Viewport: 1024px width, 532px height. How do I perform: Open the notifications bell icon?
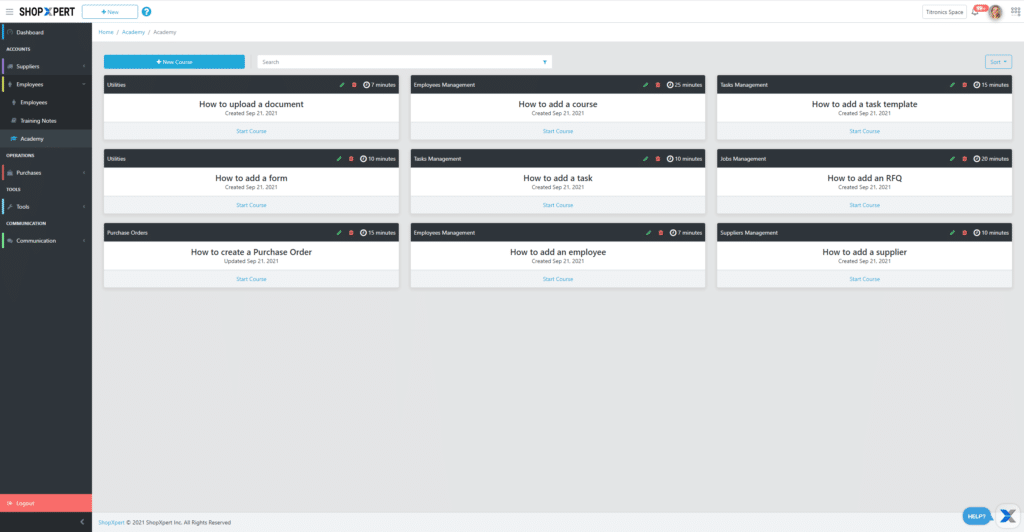976,12
